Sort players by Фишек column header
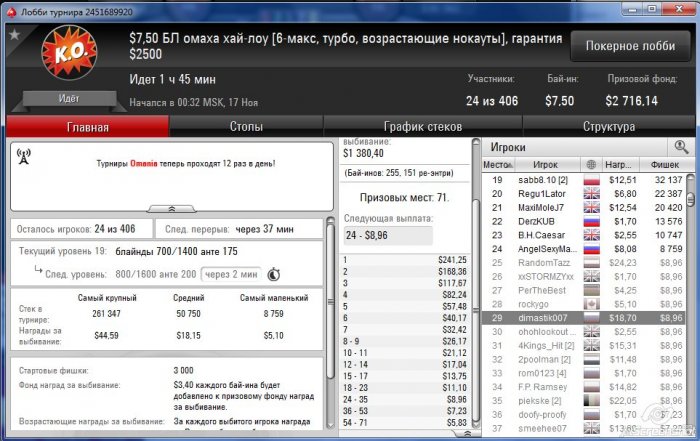The image size is (700, 441). coord(665,165)
